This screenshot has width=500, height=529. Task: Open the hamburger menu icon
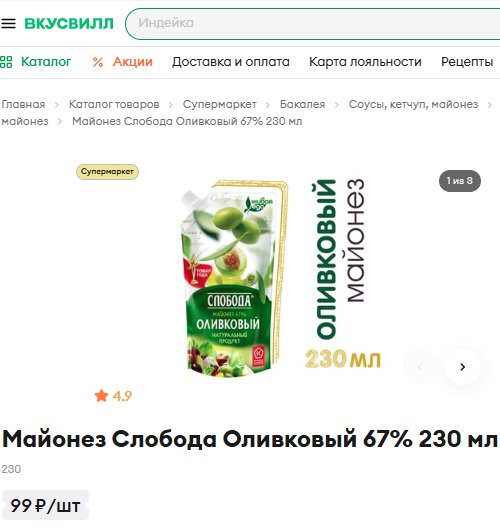pos(8,23)
